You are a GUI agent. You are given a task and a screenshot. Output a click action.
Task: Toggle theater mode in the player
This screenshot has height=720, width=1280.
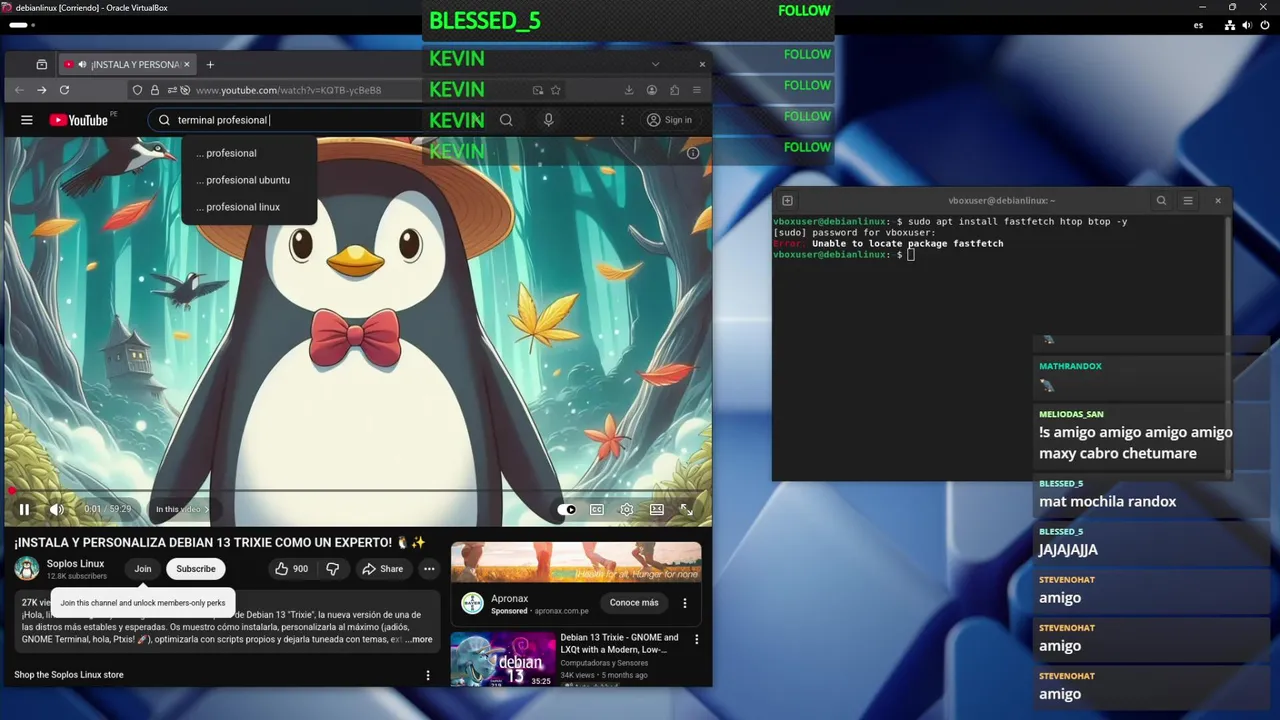pos(657,509)
